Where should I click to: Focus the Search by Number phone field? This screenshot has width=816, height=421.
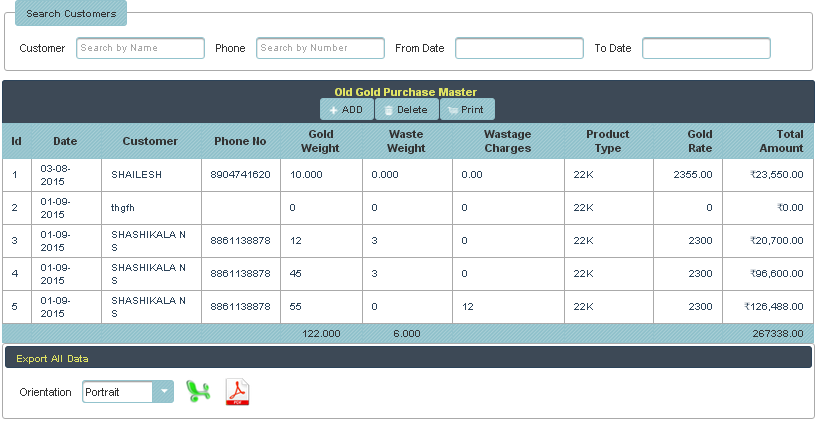pos(320,48)
